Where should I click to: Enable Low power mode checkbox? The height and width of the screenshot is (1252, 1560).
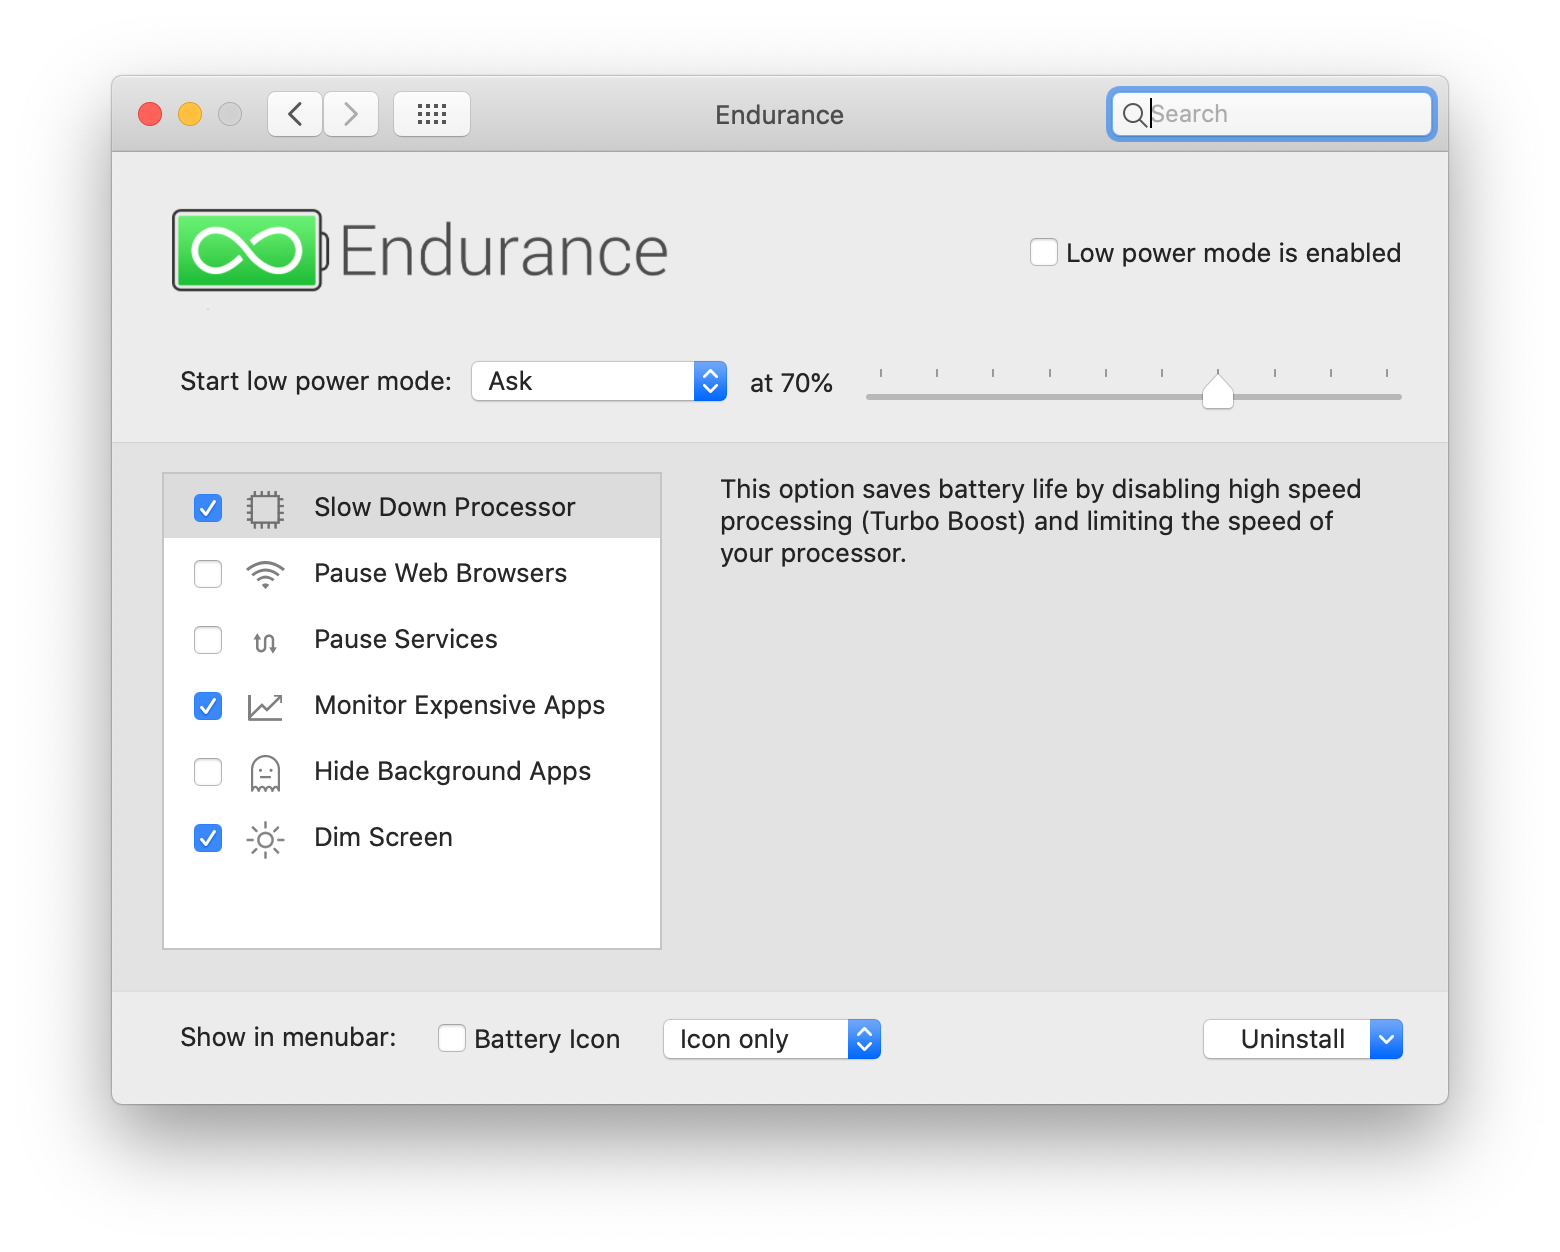[x=1044, y=252]
